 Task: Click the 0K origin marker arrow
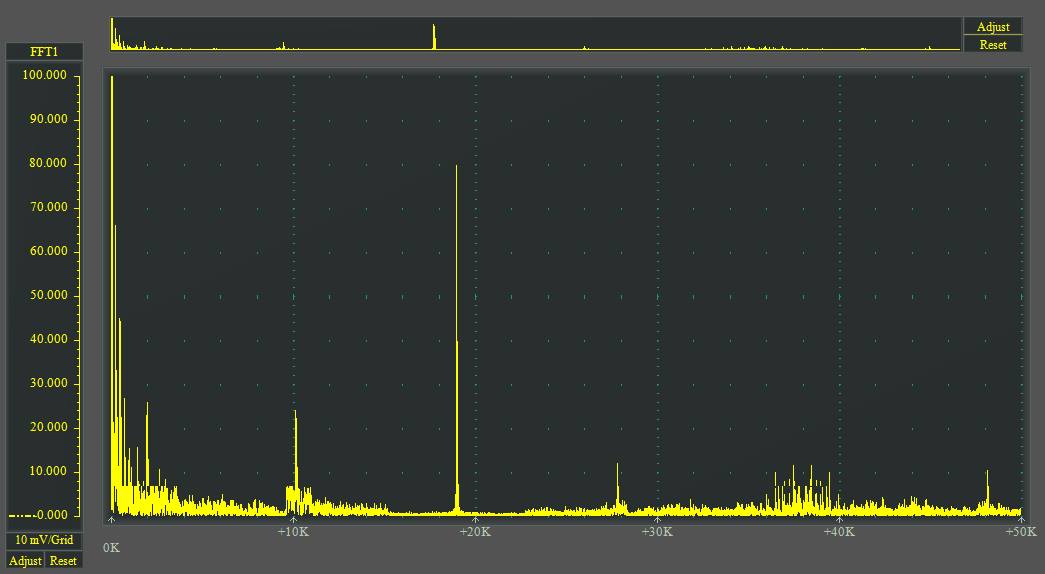point(111,519)
